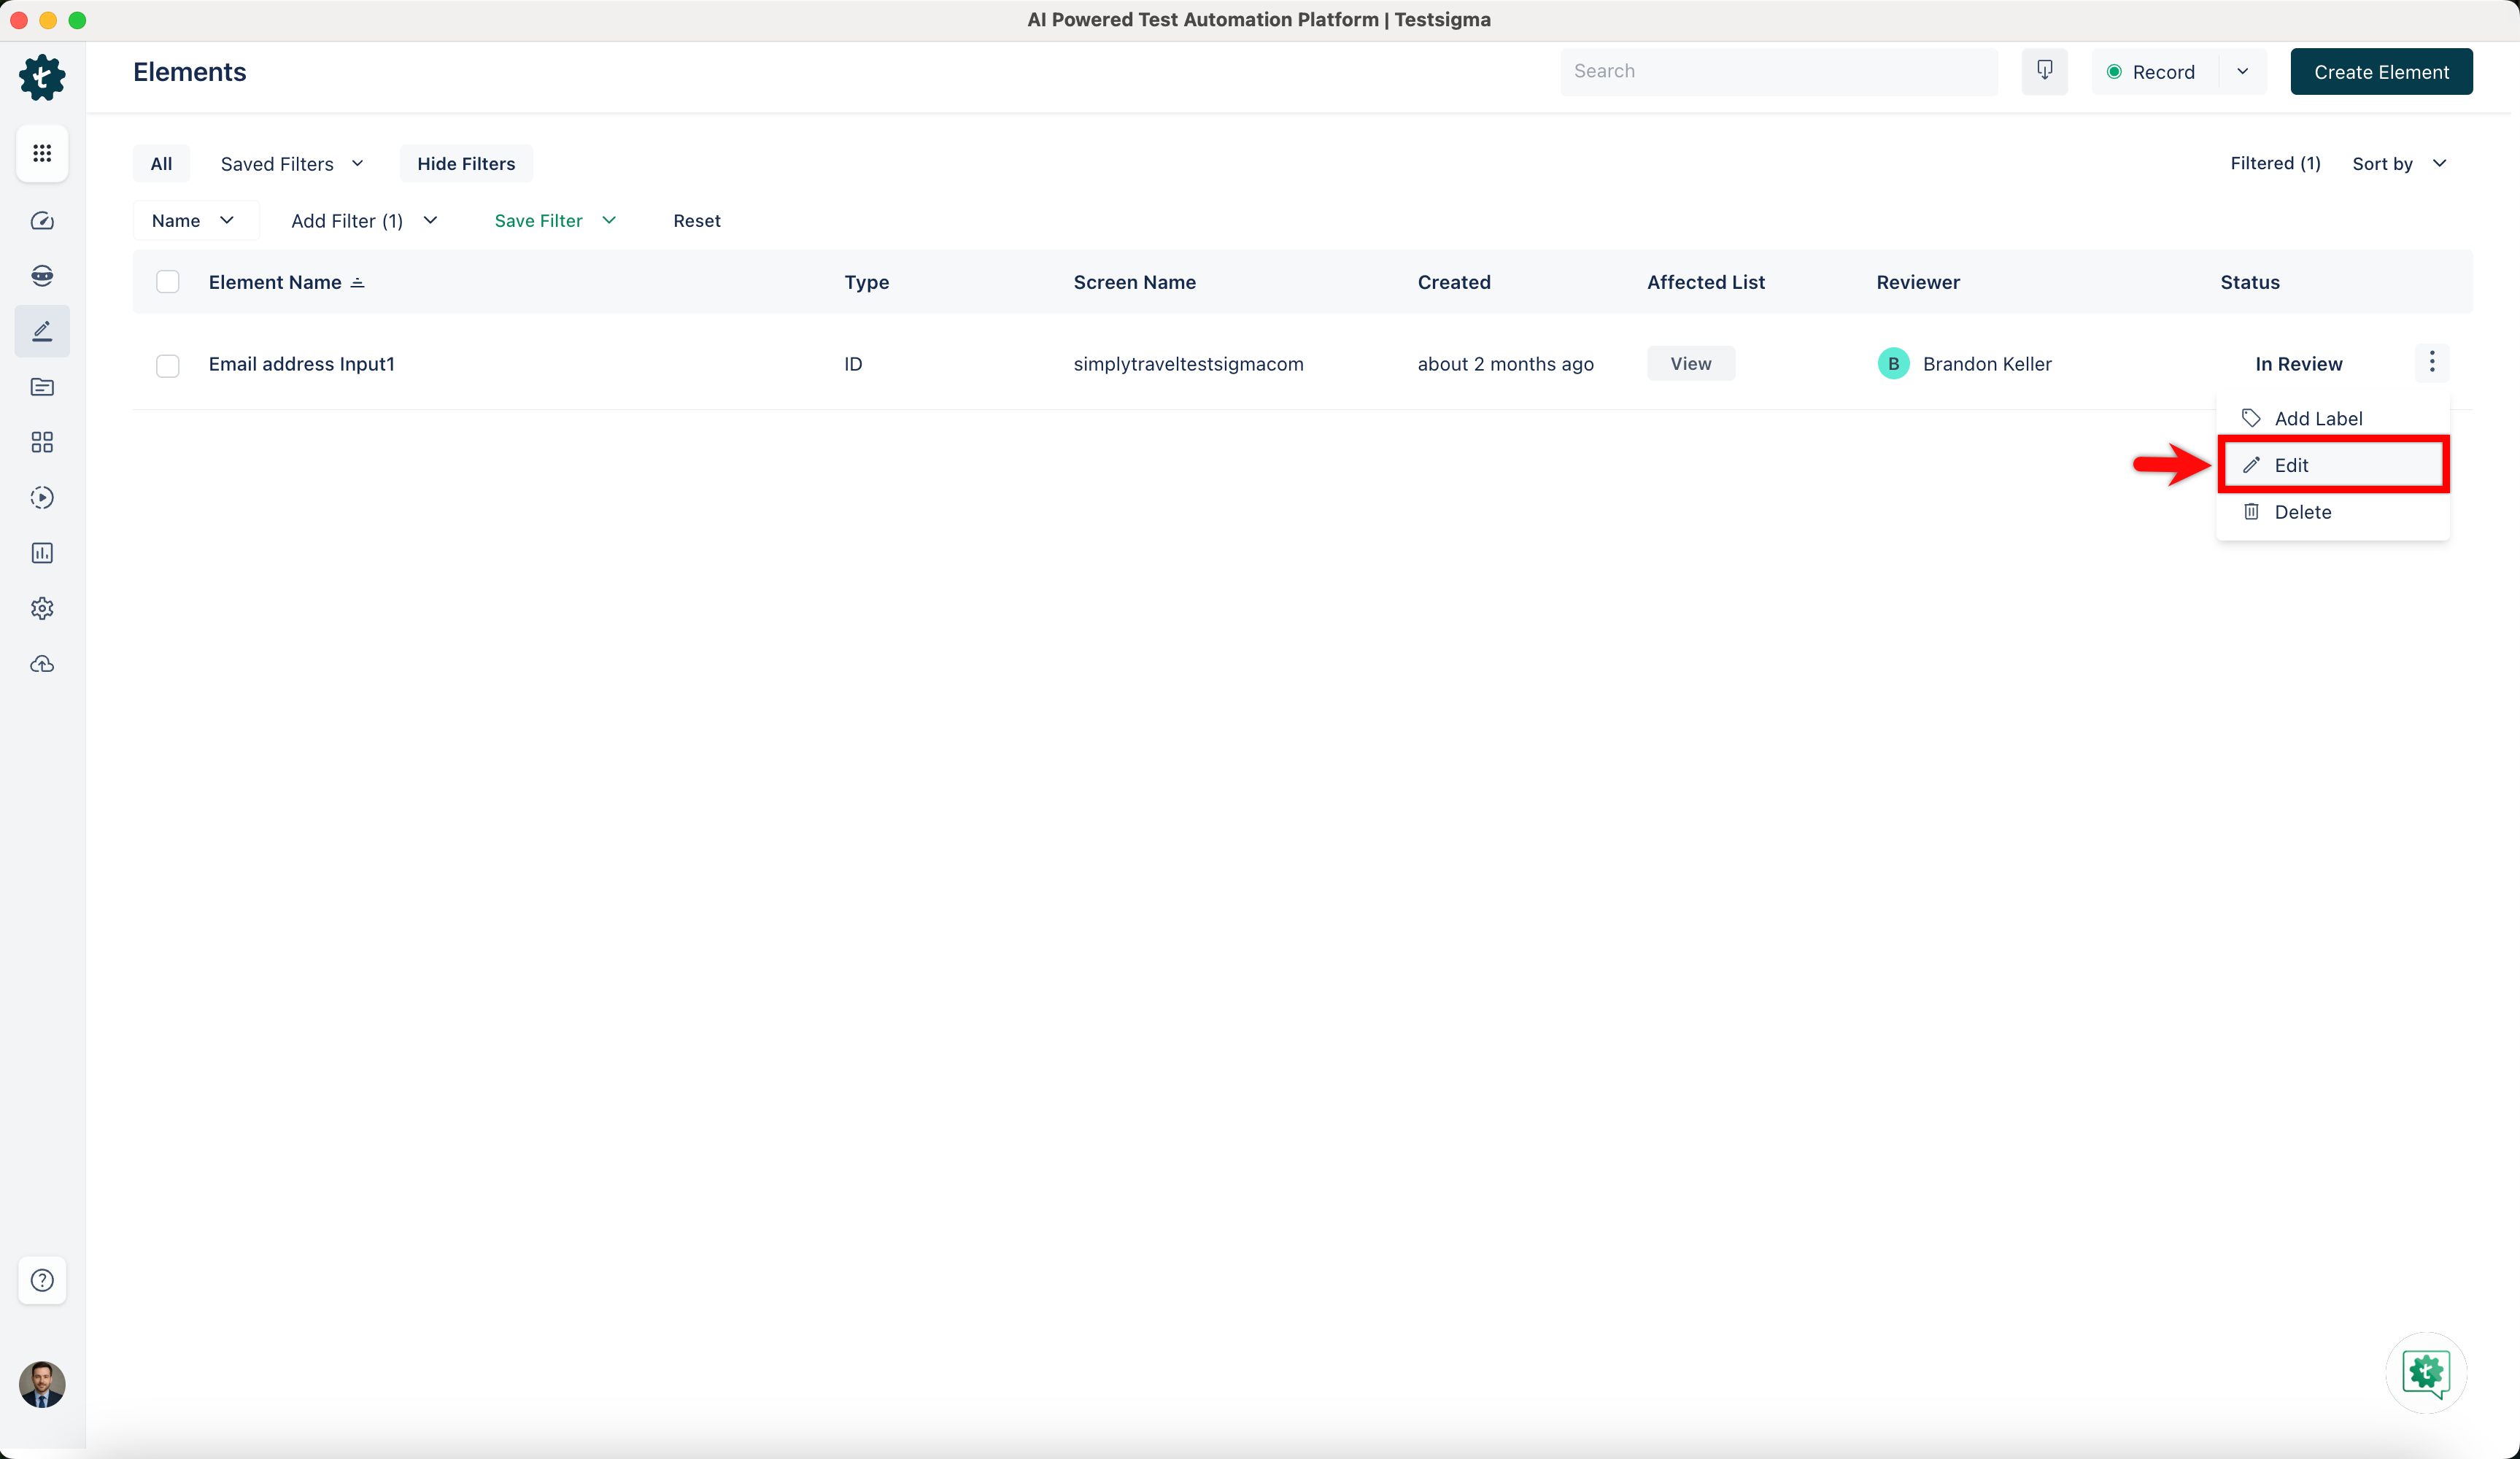Expand the Saved Filters dropdown
This screenshot has height=1459, width=2520.
tap(291, 164)
